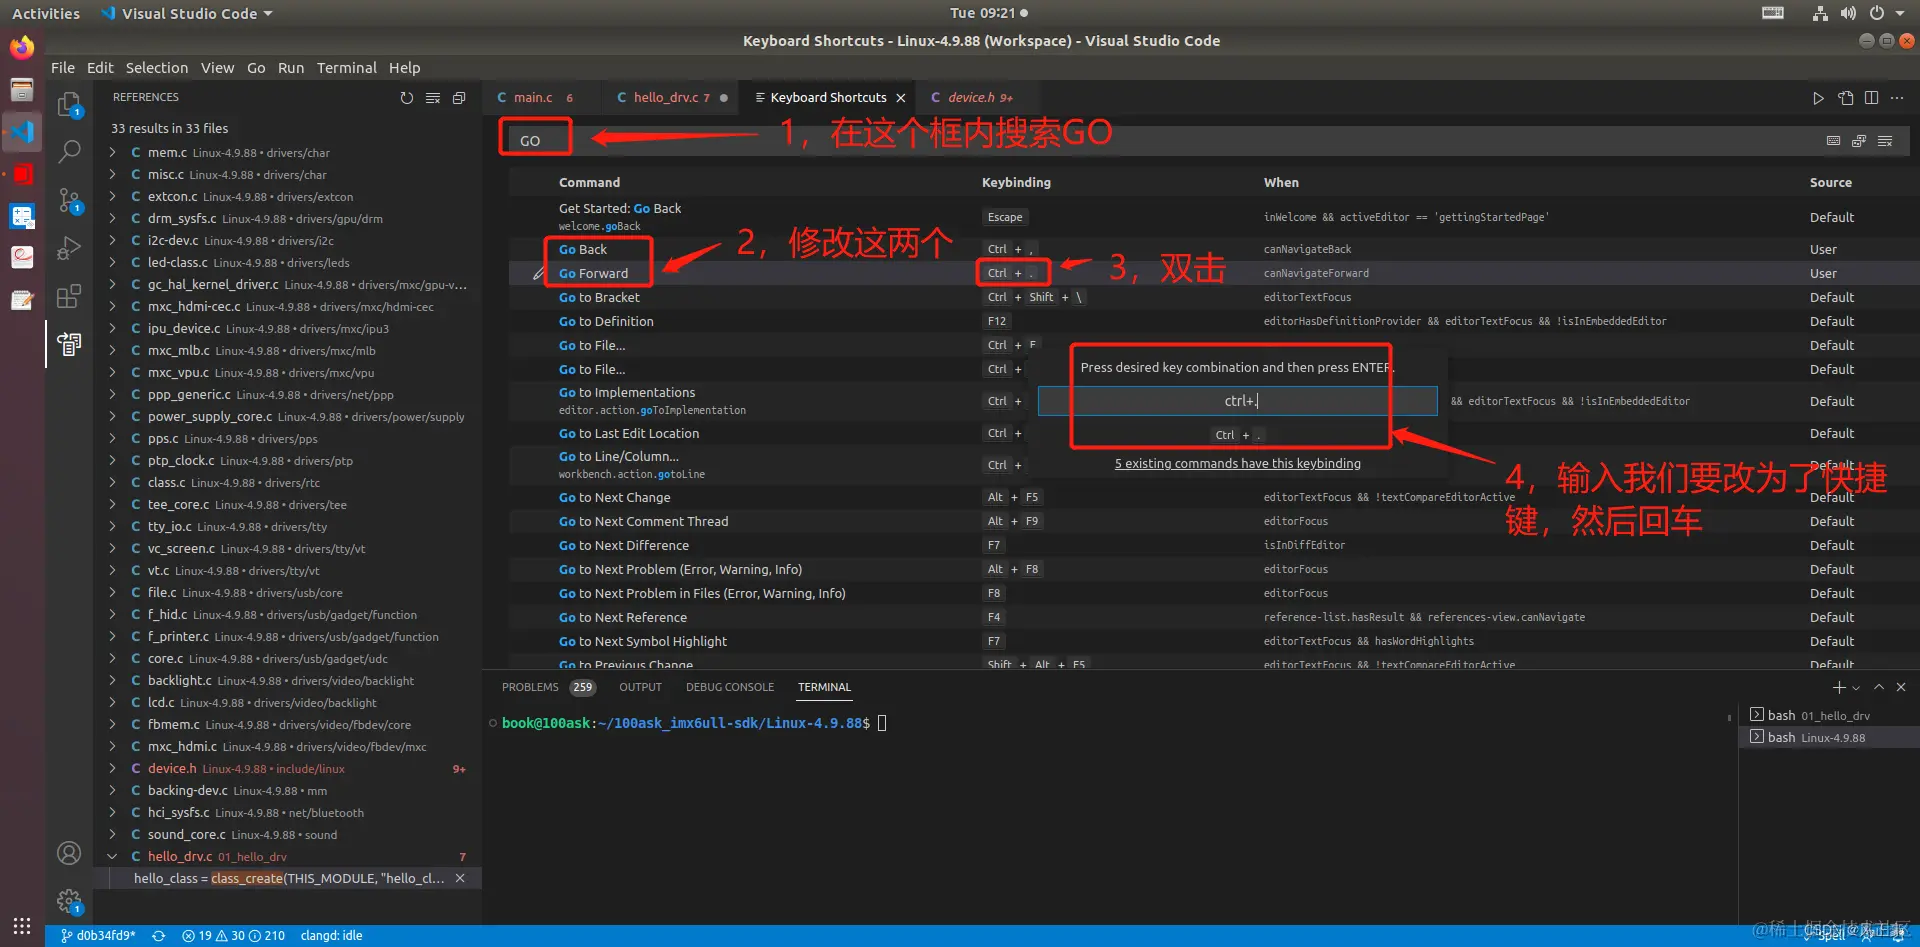Open errors and warnings status bar item
The image size is (1920, 947).
(x=233, y=936)
